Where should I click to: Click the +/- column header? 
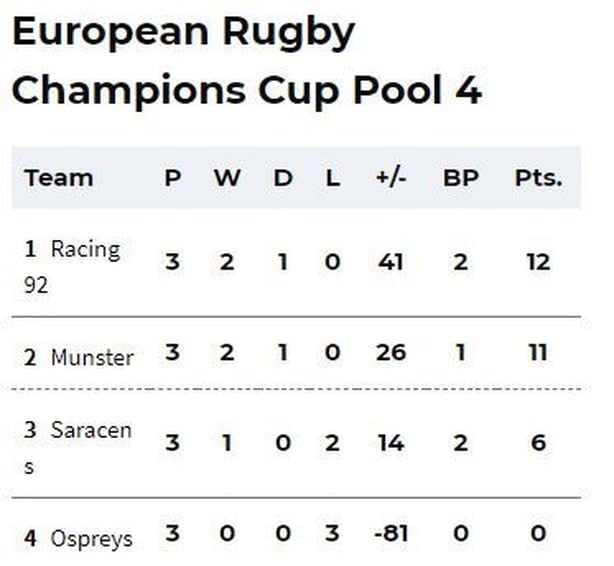(391, 178)
